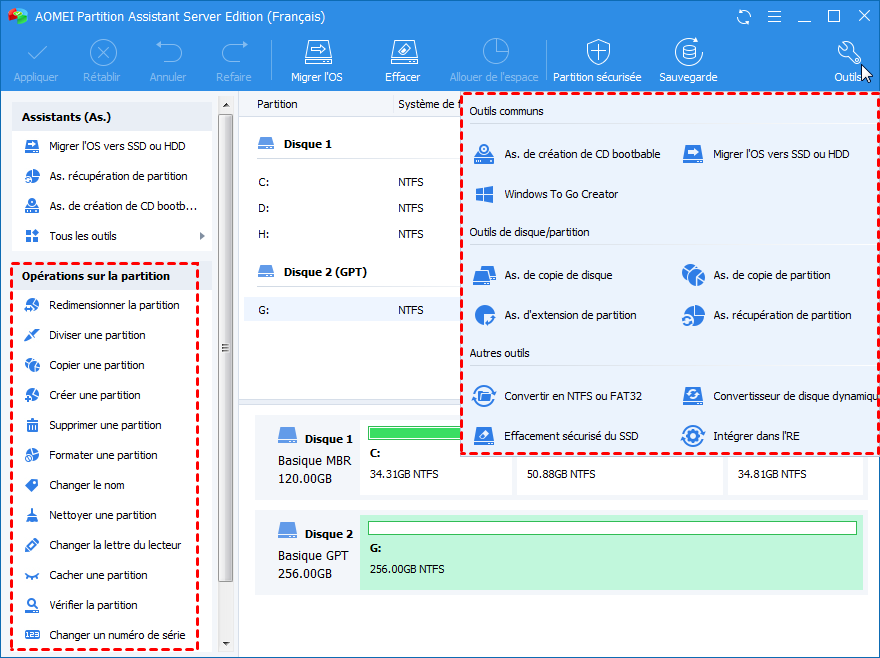Select the G: 256.00GB NTFS block

tap(611, 552)
